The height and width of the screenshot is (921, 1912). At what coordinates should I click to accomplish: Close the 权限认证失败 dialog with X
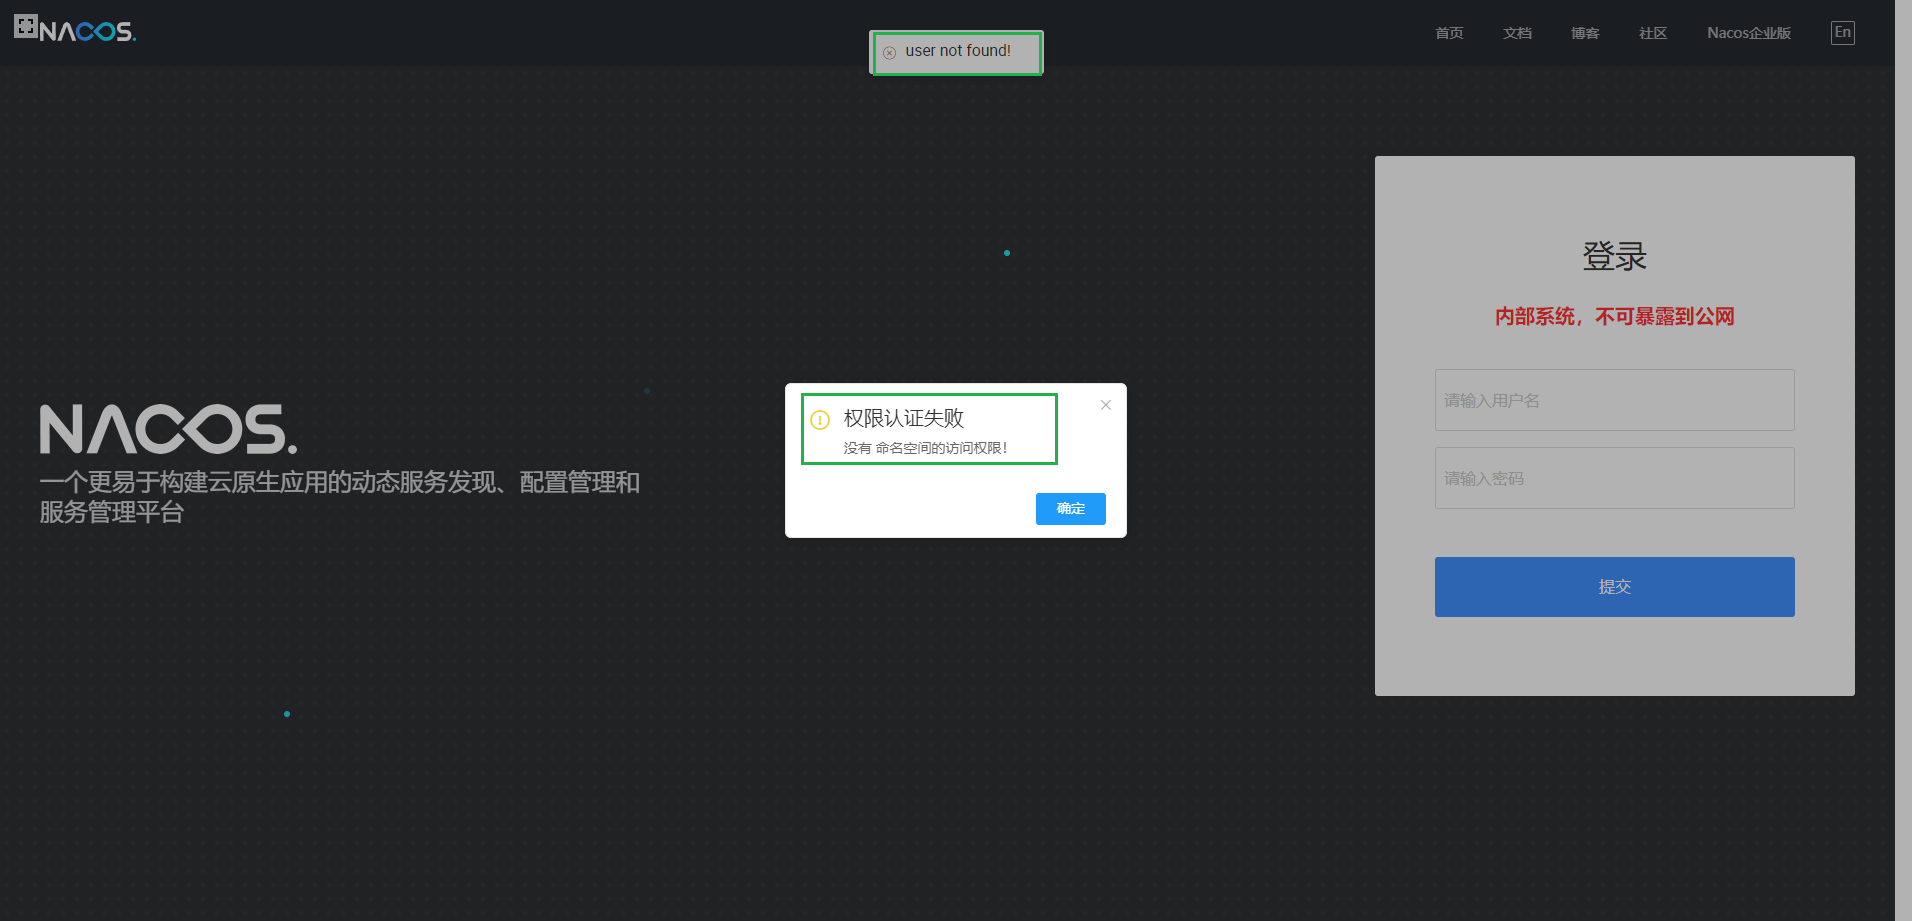coord(1106,405)
